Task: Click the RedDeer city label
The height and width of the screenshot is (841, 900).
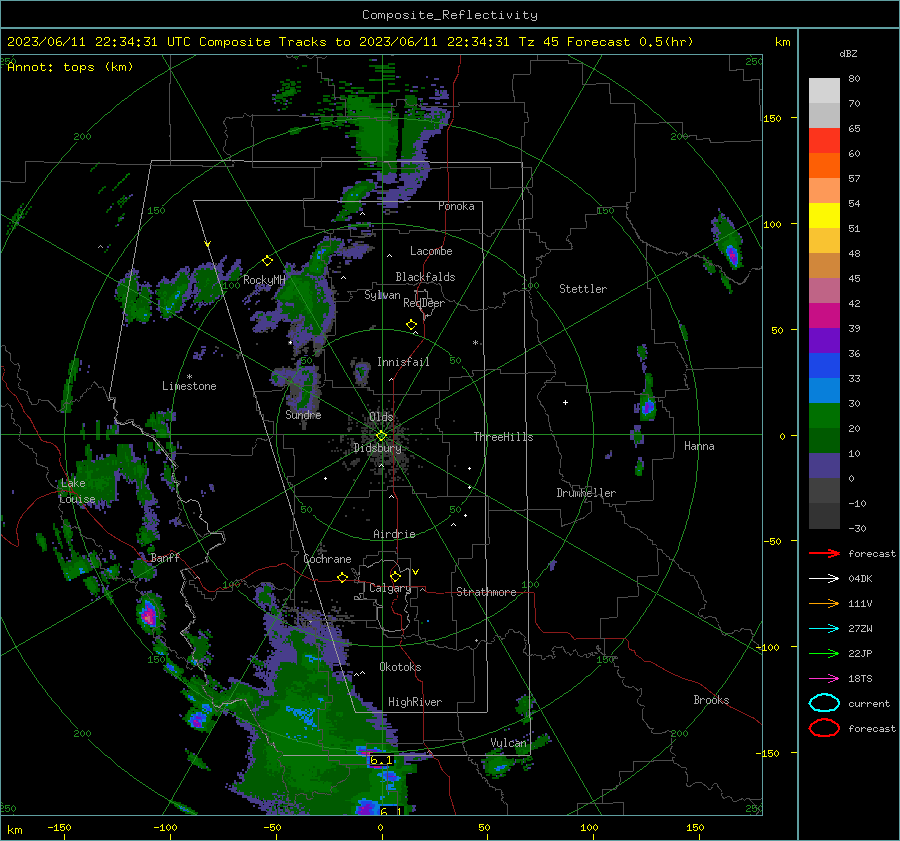Action: pyautogui.click(x=424, y=303)
